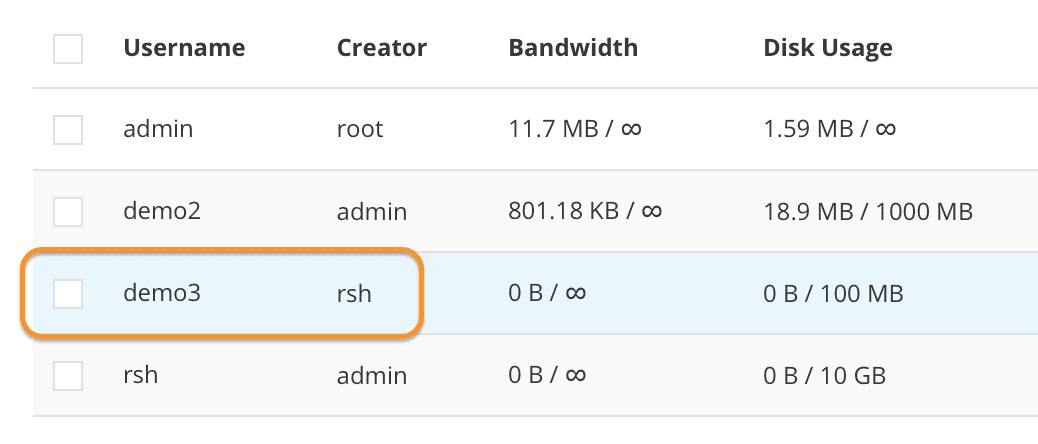The width and height of the screenshot is (1038, 444).
Task: Click creator rsh in the demo3 row
Action: 355,294
